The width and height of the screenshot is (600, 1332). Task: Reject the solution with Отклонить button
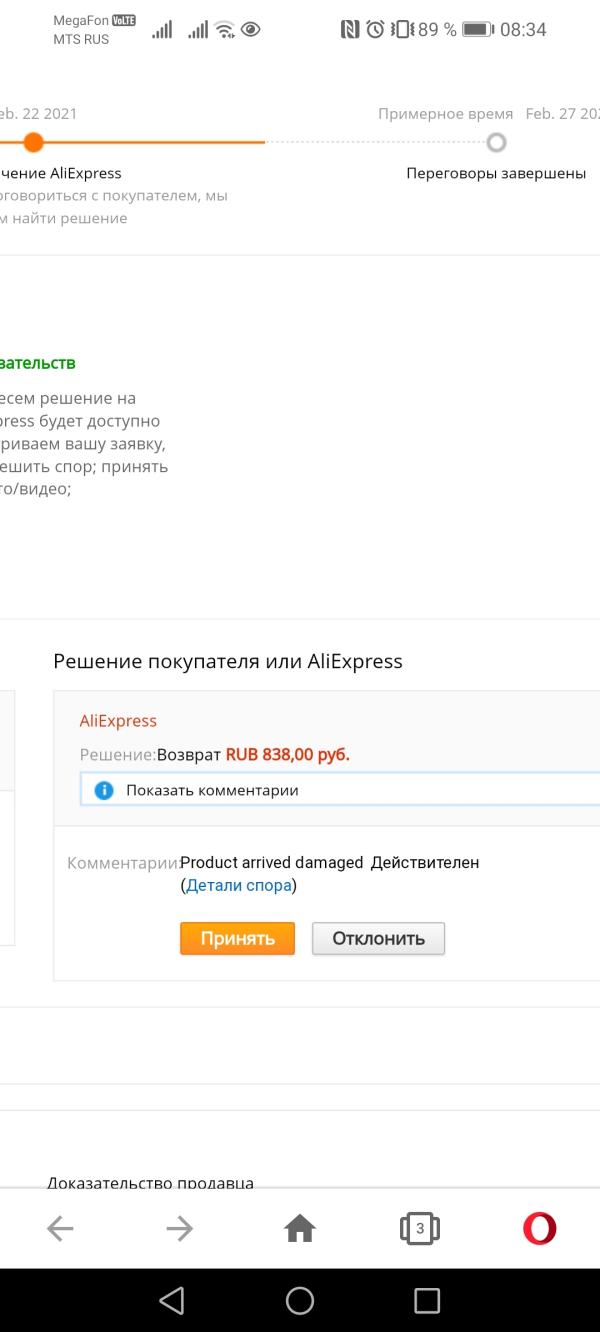click(378, 938)
